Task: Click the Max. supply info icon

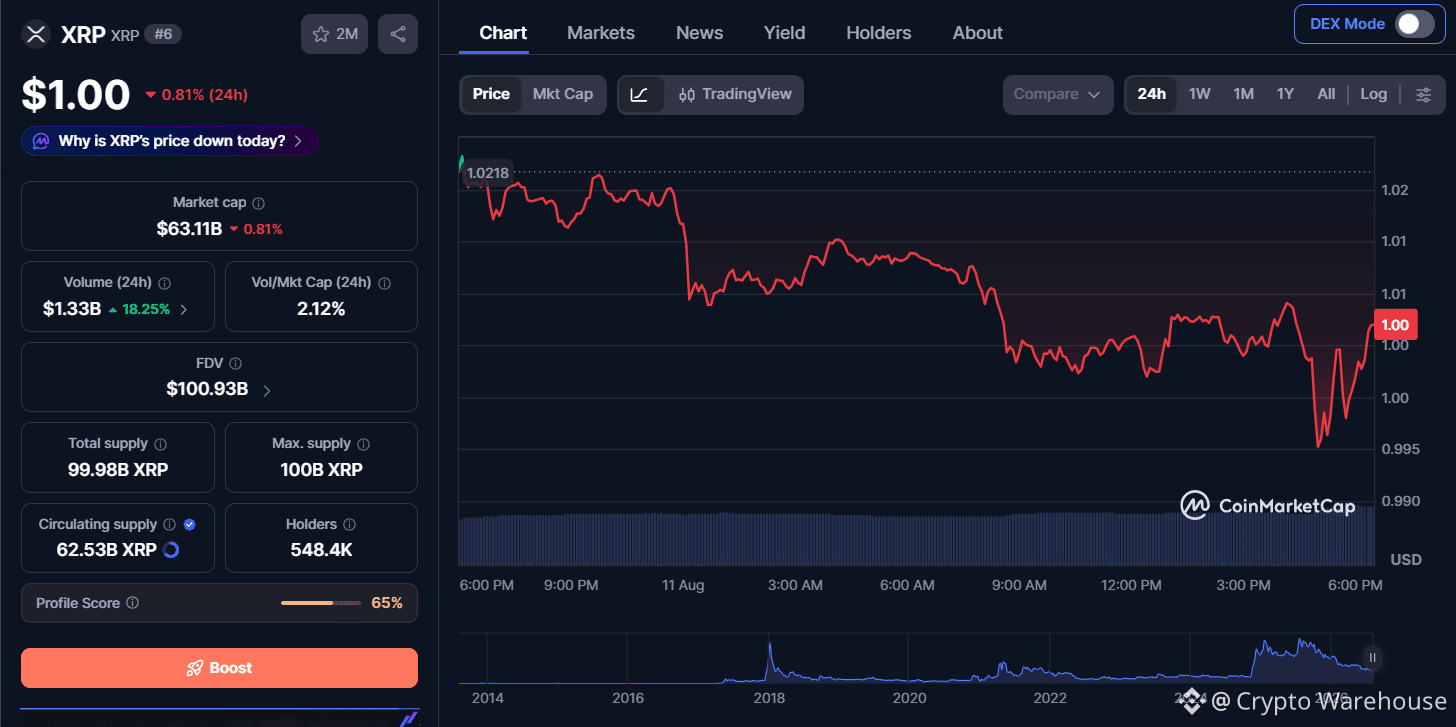Action: pos(363,444)
